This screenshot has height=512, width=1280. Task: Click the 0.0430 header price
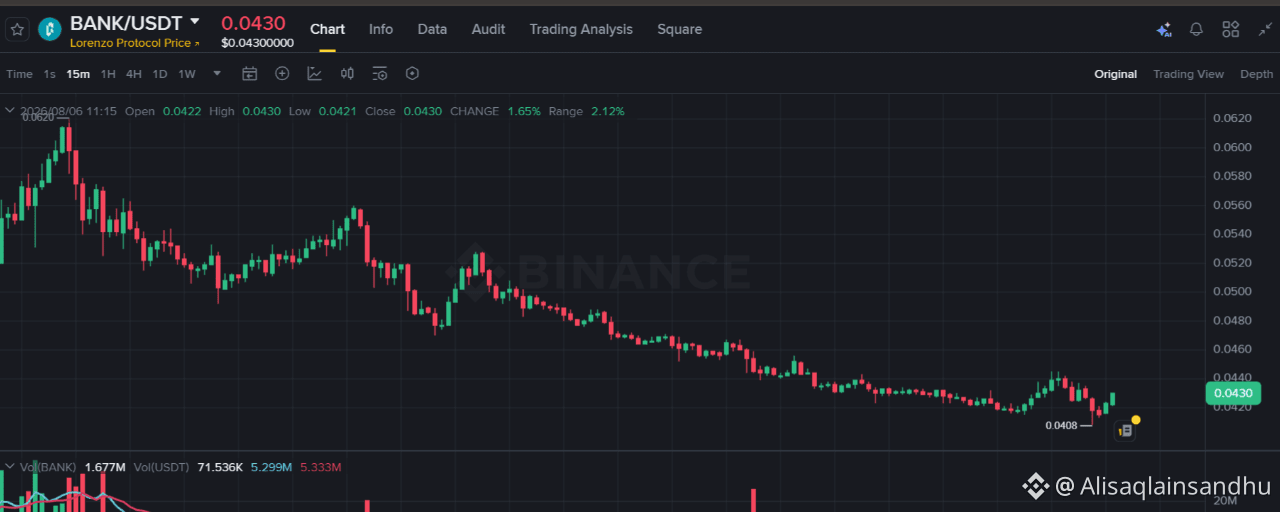point(253,23)
